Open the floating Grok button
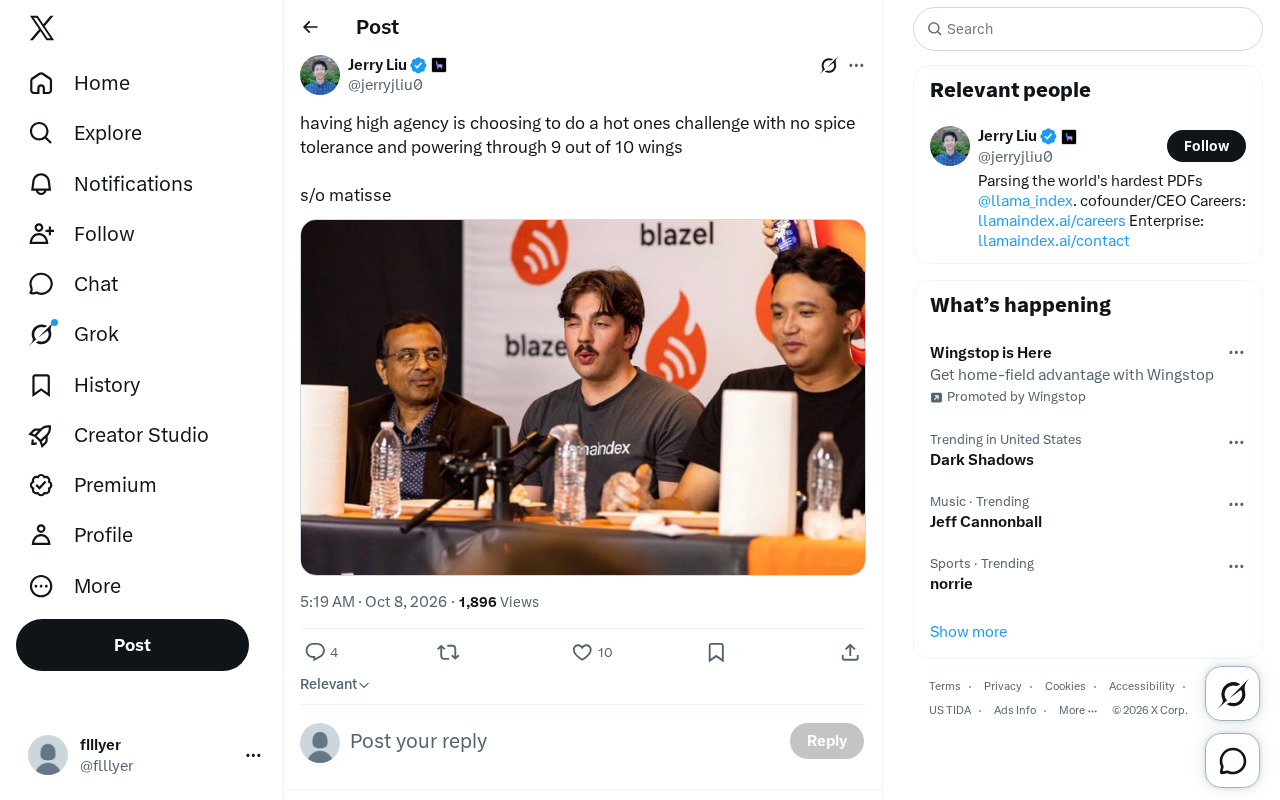The image size is (1280, 800). (x=1233, y=693)
